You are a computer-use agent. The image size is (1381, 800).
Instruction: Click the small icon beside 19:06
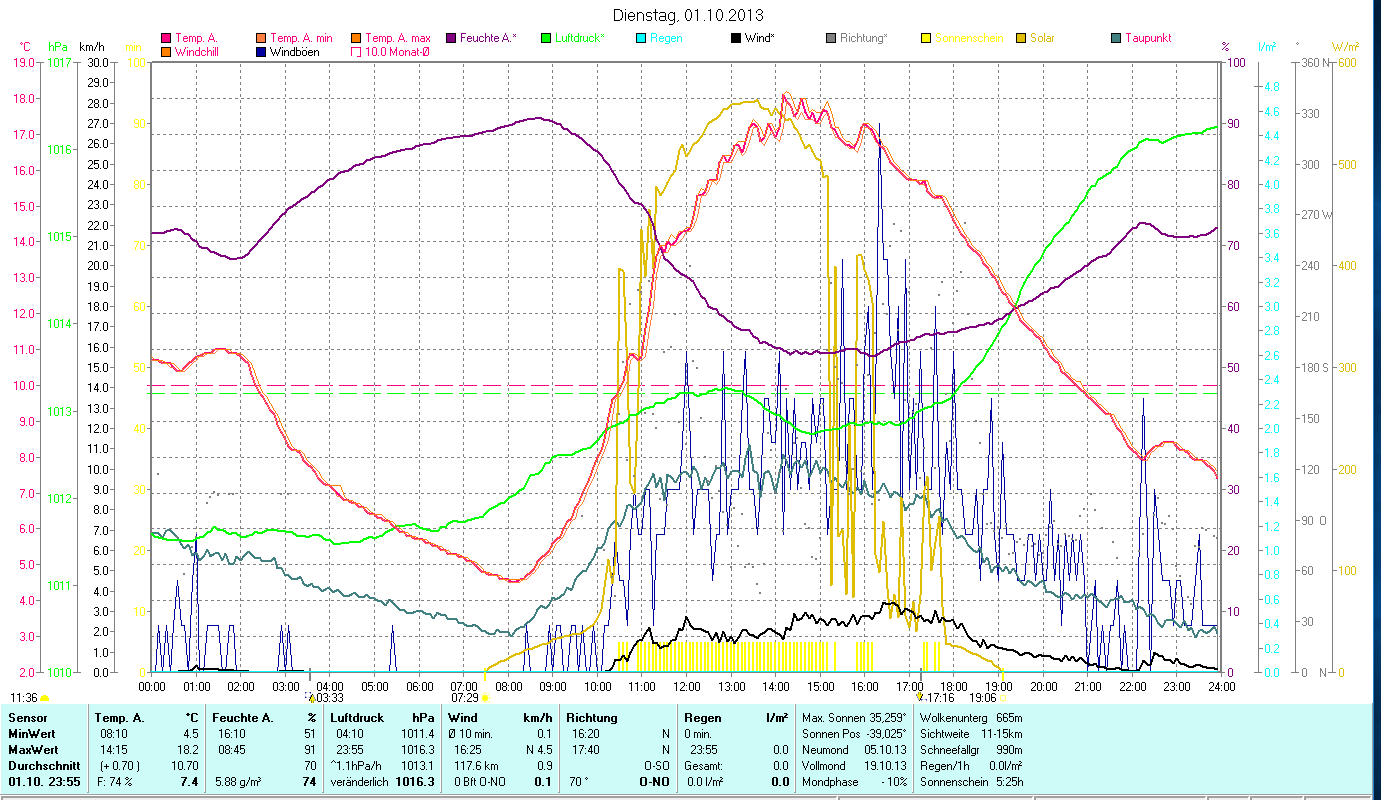coord(1003,697)
